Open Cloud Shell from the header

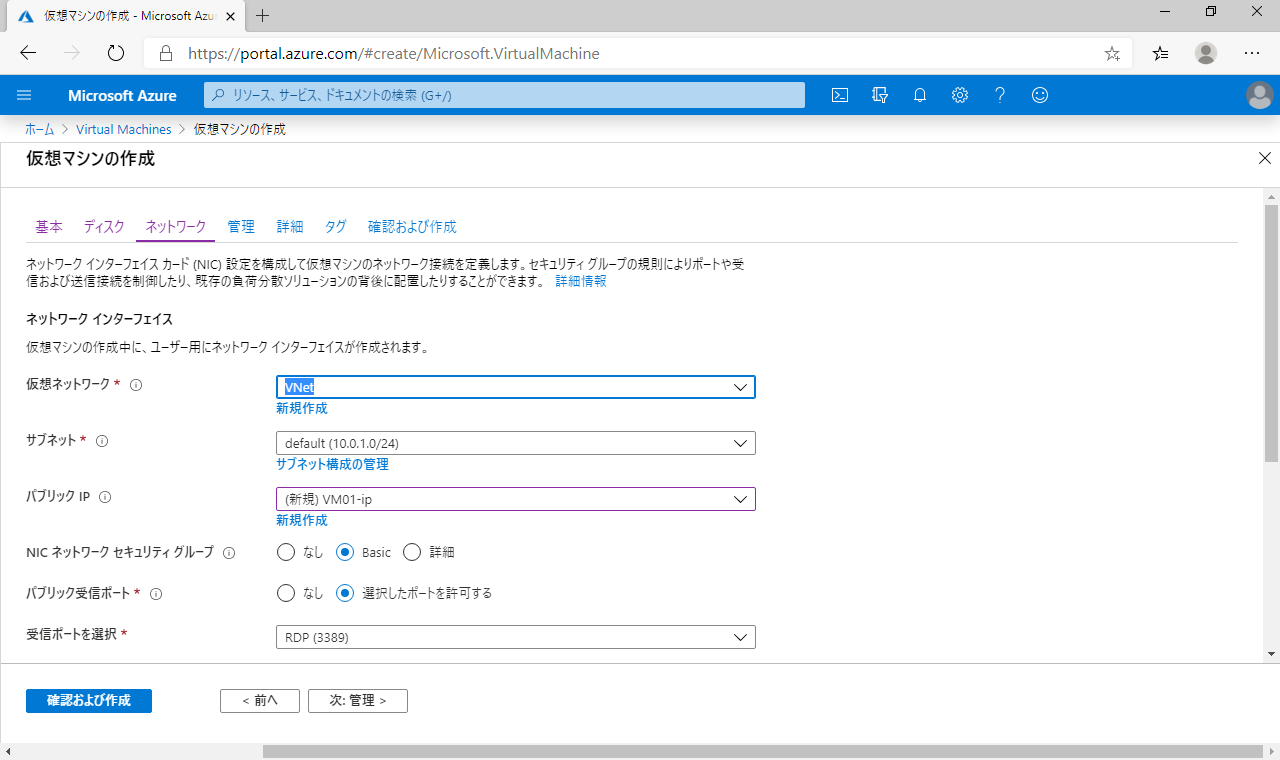(841, 95)
